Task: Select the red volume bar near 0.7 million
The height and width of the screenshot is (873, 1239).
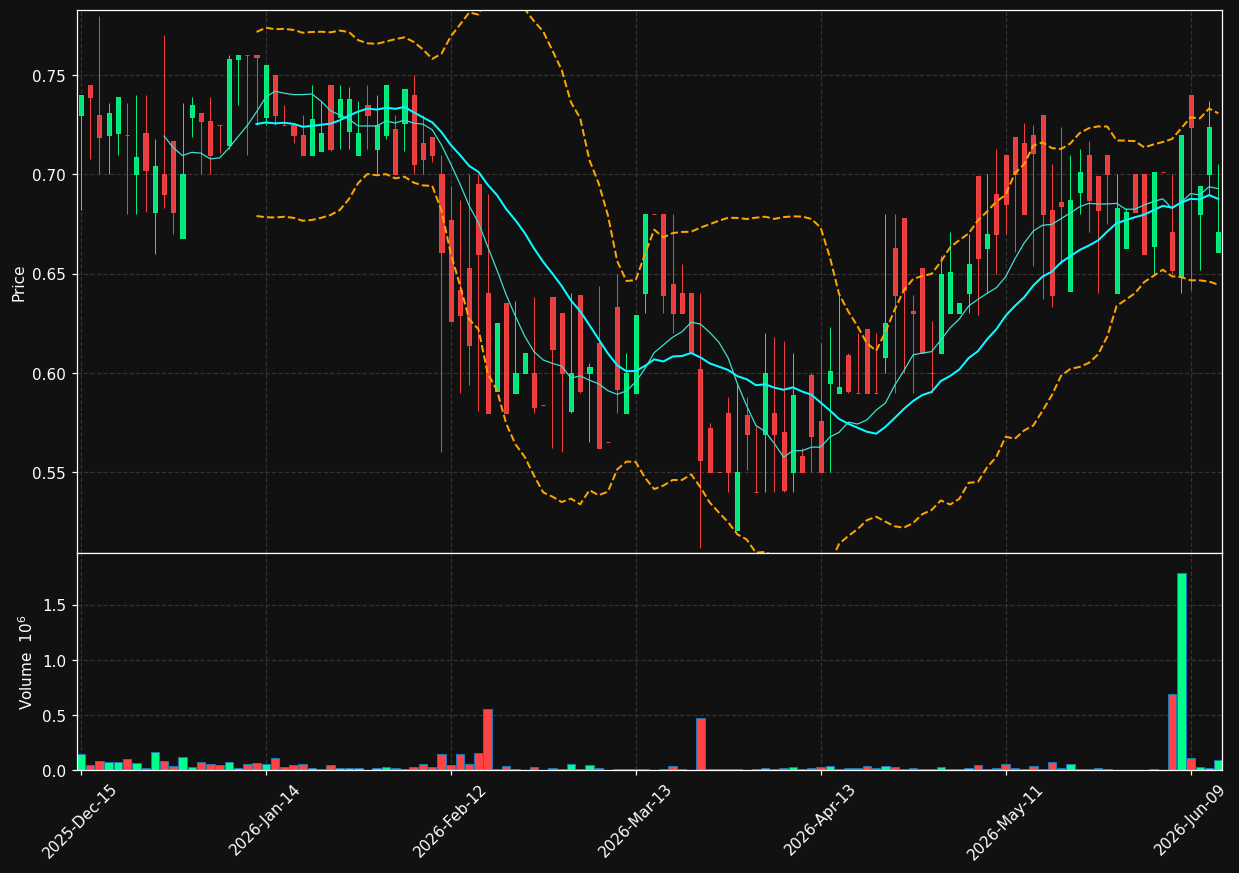Action: tap(1172, 733)
